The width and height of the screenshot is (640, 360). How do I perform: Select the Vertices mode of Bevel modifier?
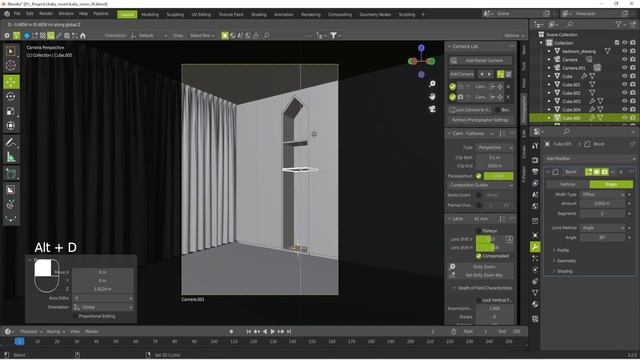pyautogui.click(x=568, y=184)
